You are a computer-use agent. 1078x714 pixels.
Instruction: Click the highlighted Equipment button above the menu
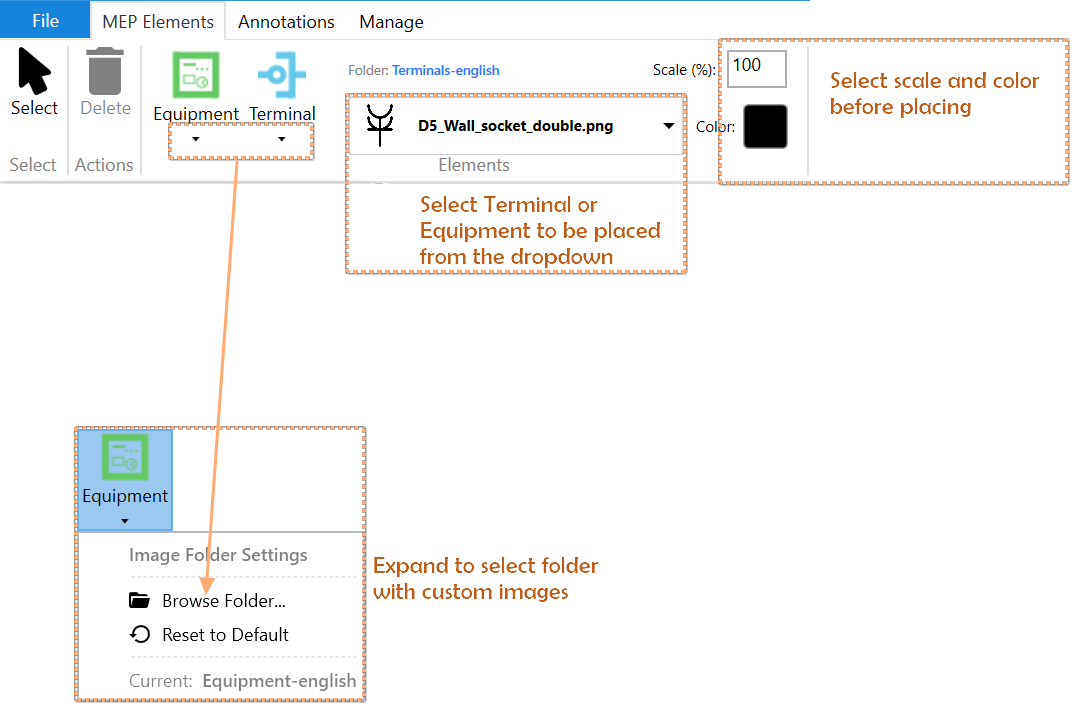coord(125,470)
